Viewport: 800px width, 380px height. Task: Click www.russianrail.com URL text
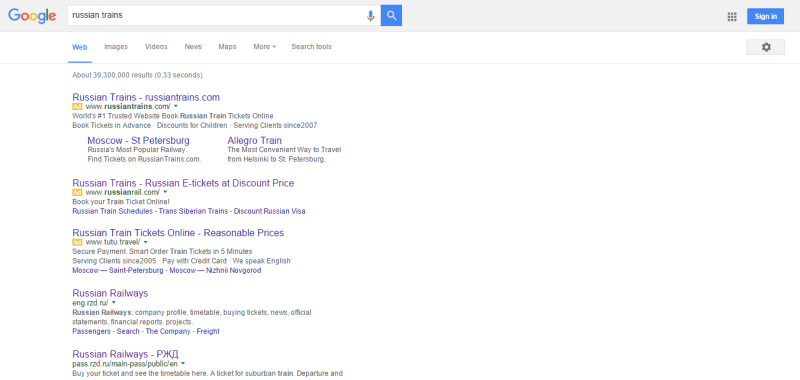(x=123, y=192)
